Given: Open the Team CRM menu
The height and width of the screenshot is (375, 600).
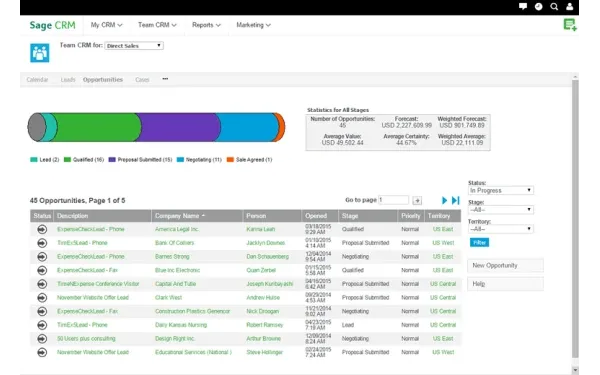Looking at the screenshot, I should [x=157, y=25].
